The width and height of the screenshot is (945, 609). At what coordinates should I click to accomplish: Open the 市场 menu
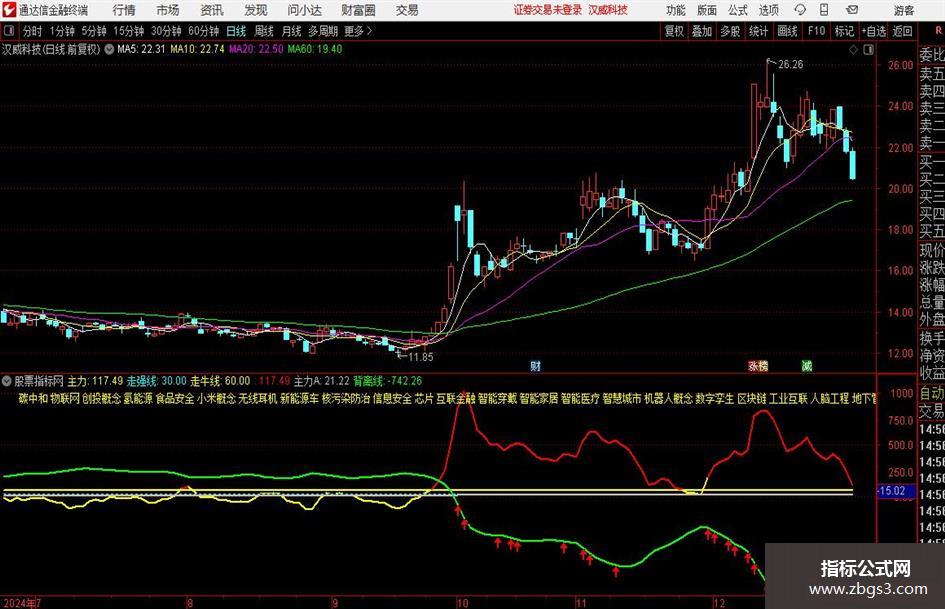168,10
